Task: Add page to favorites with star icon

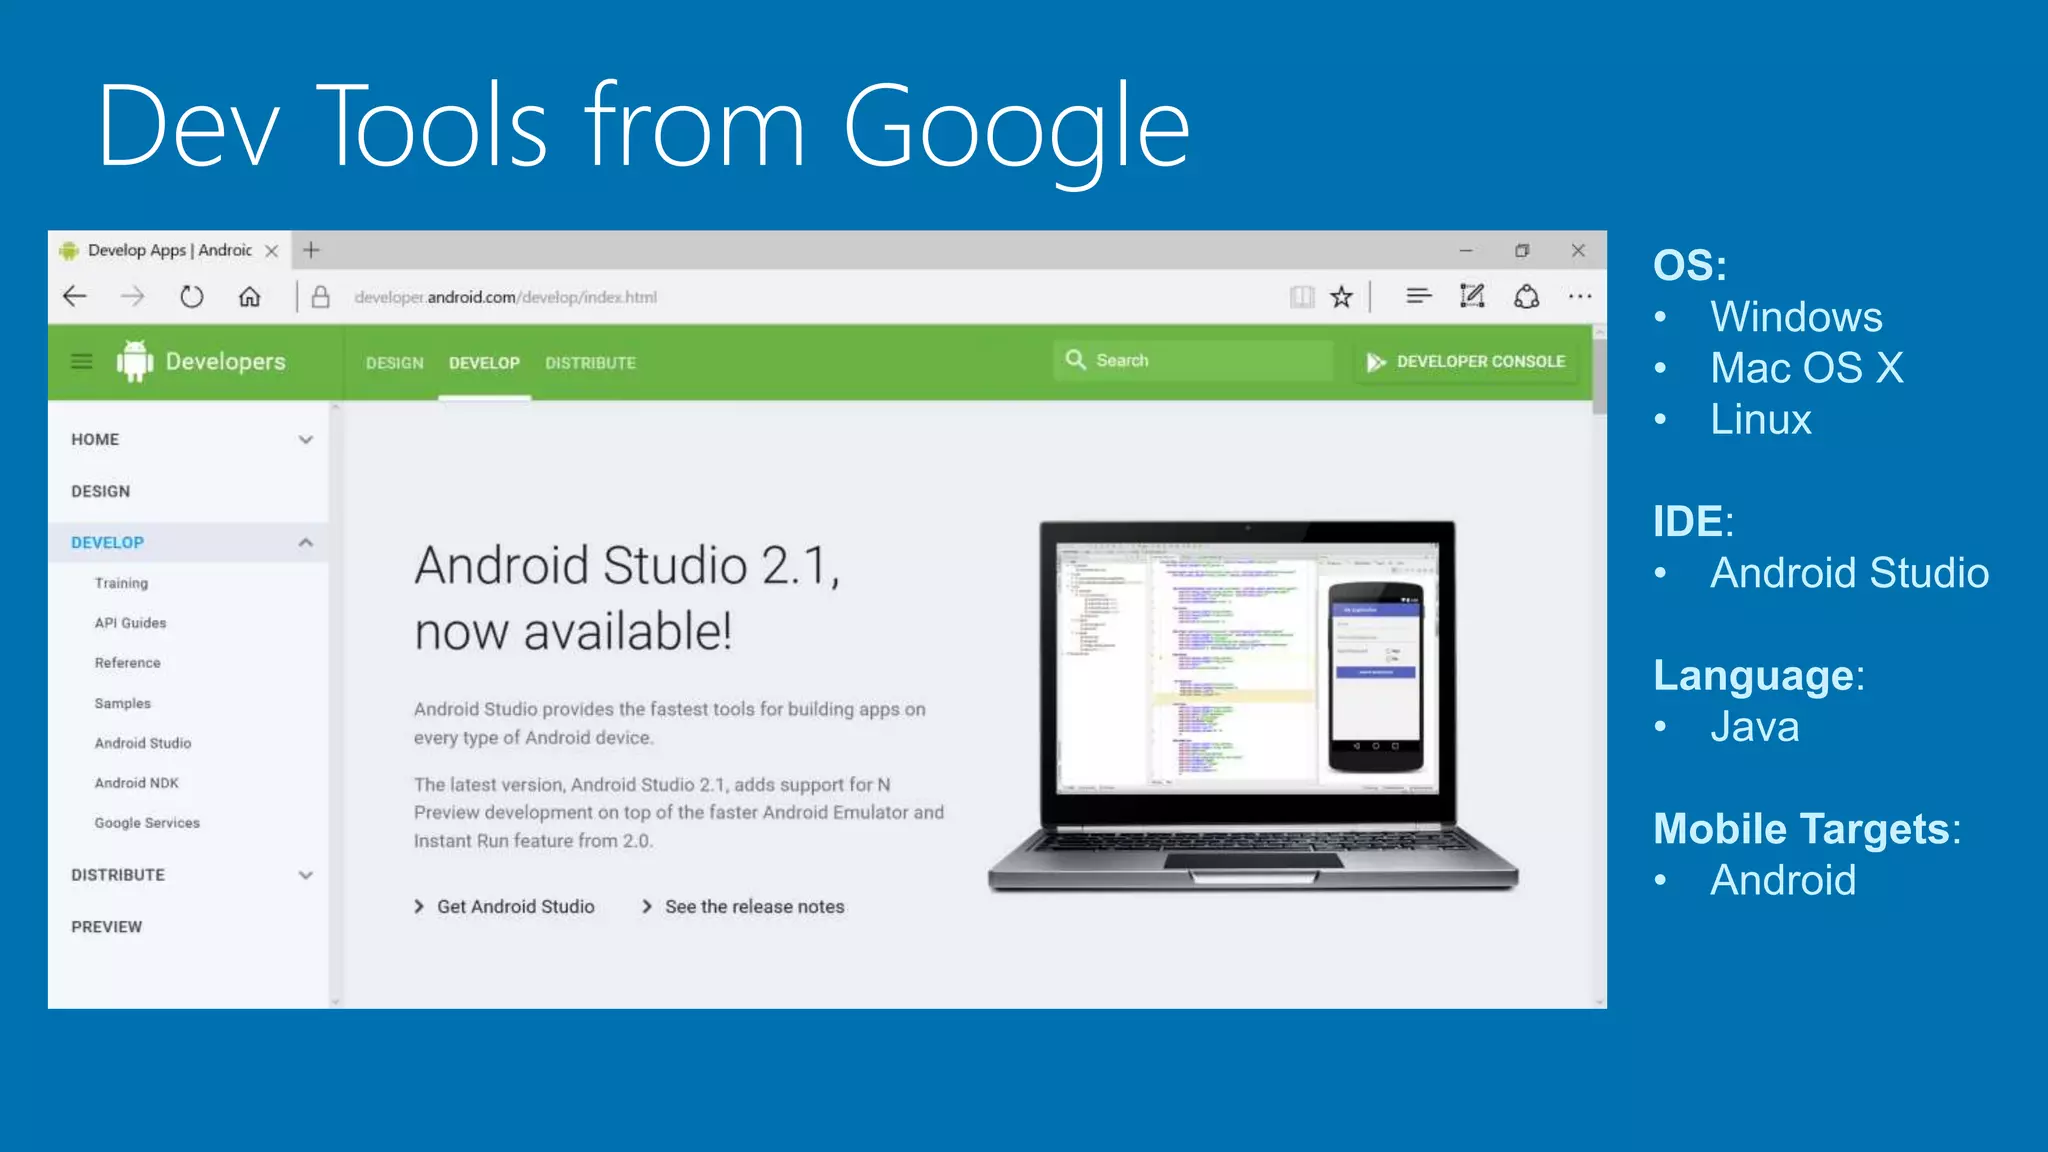Action: [x=1341, y=297]
